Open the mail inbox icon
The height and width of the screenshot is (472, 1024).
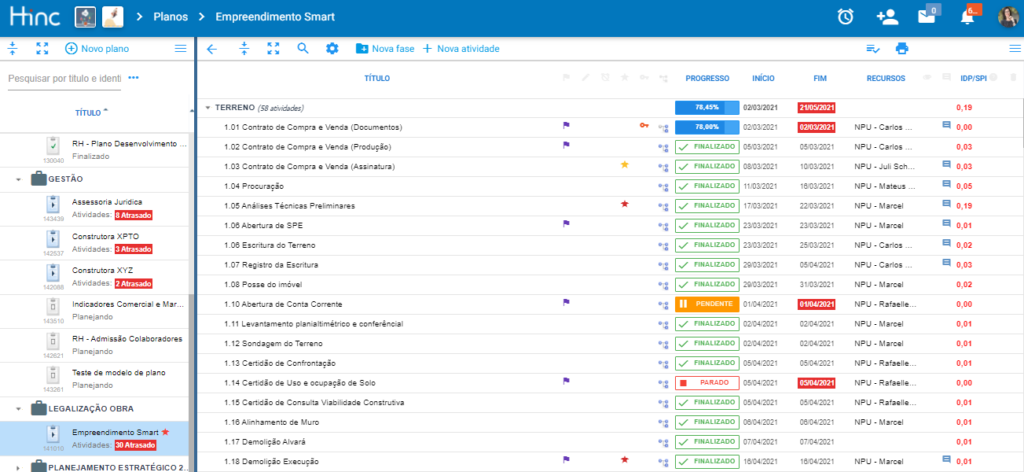point(926,17)
